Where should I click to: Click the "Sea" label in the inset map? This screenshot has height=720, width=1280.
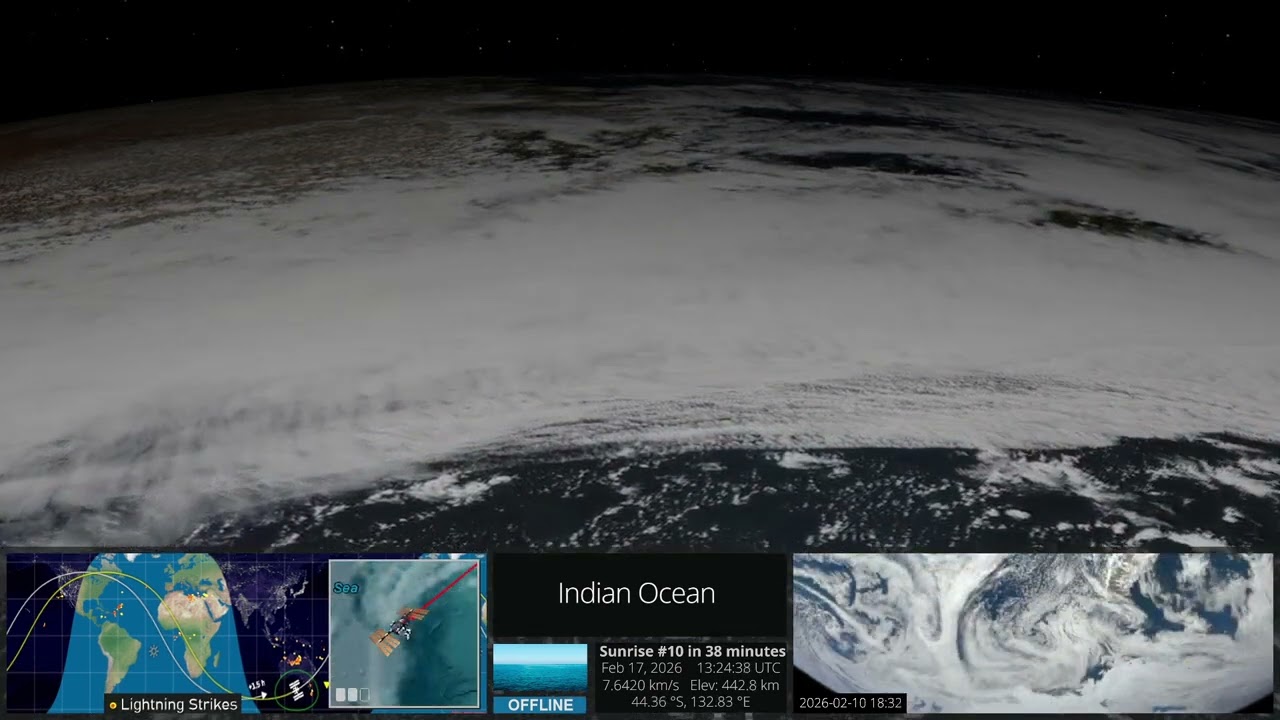pyautogui.click(x=346, y=588)
